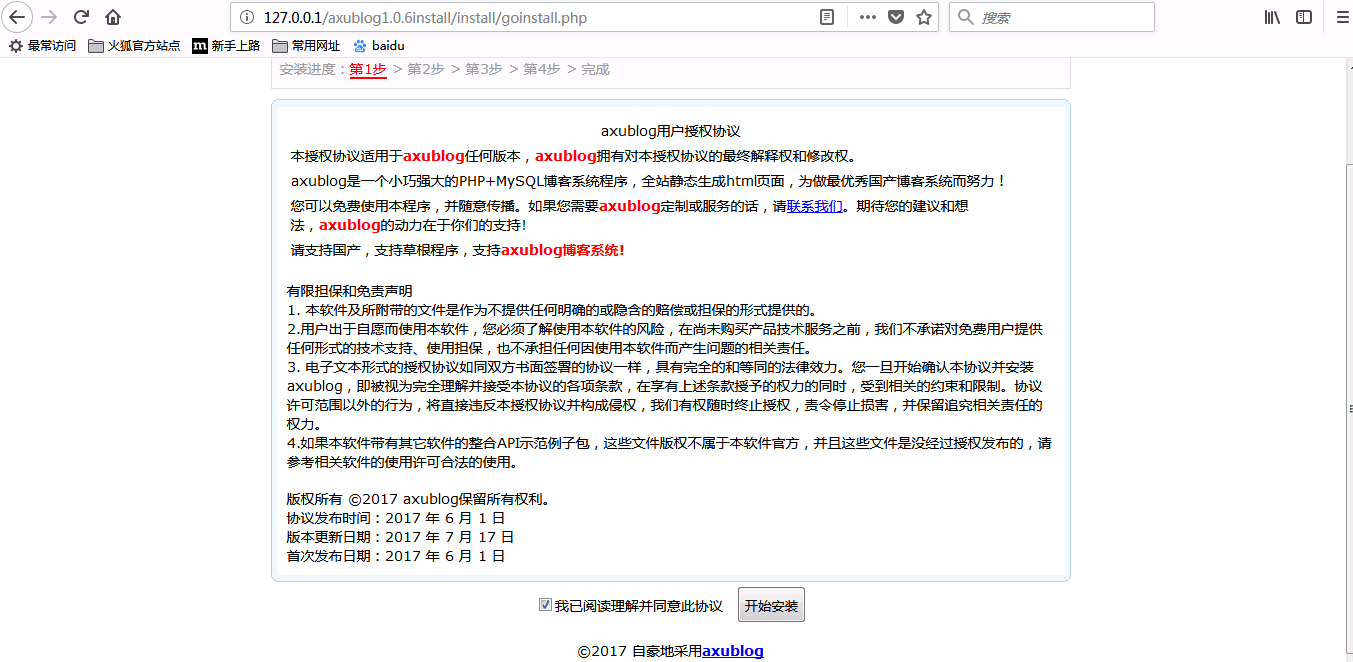The image size is (1353, 662).
Task: Toggle 我已阅读理解并同意此协议 checkbox
Action: [x=545, y=605]
